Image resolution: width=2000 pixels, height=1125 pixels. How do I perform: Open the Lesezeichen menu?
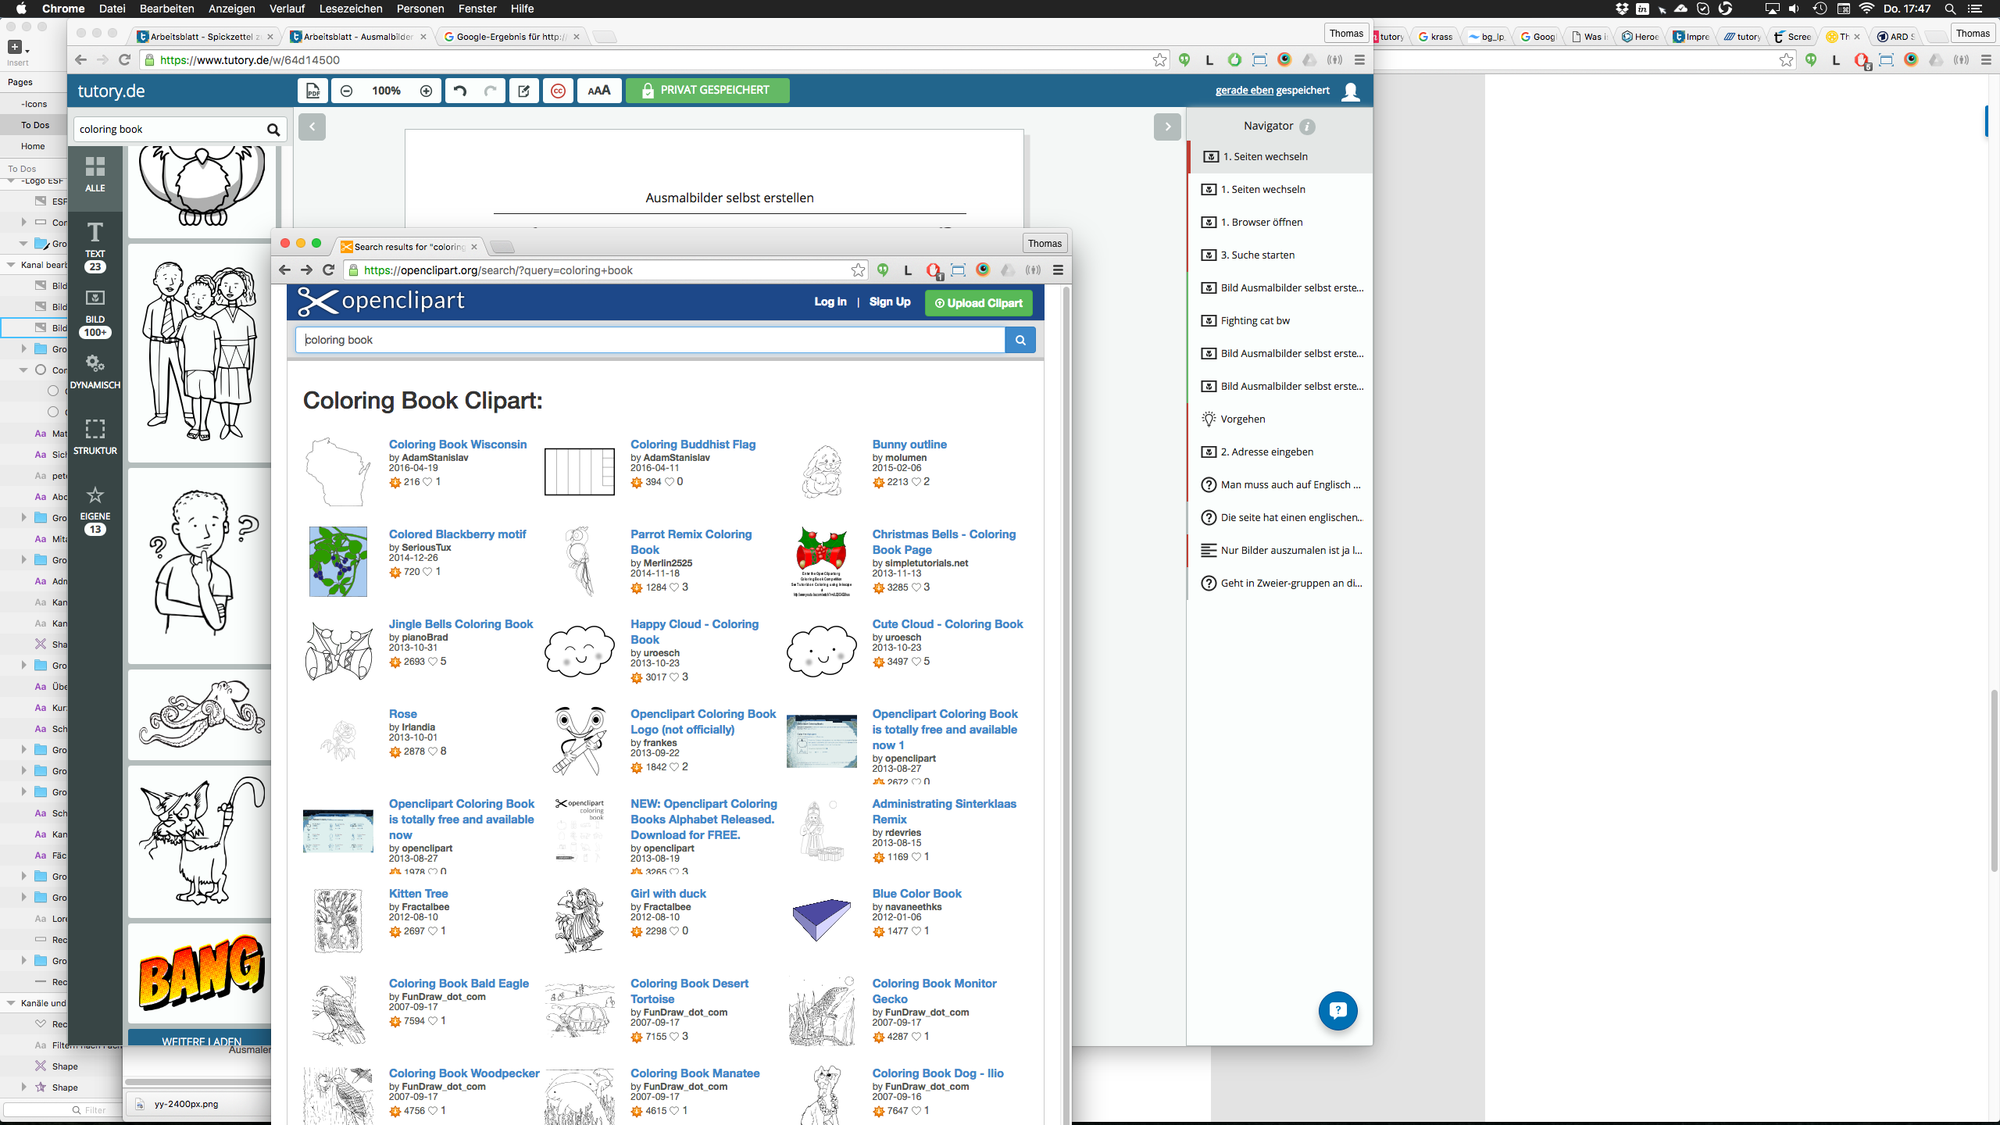[x=351, y=9]
